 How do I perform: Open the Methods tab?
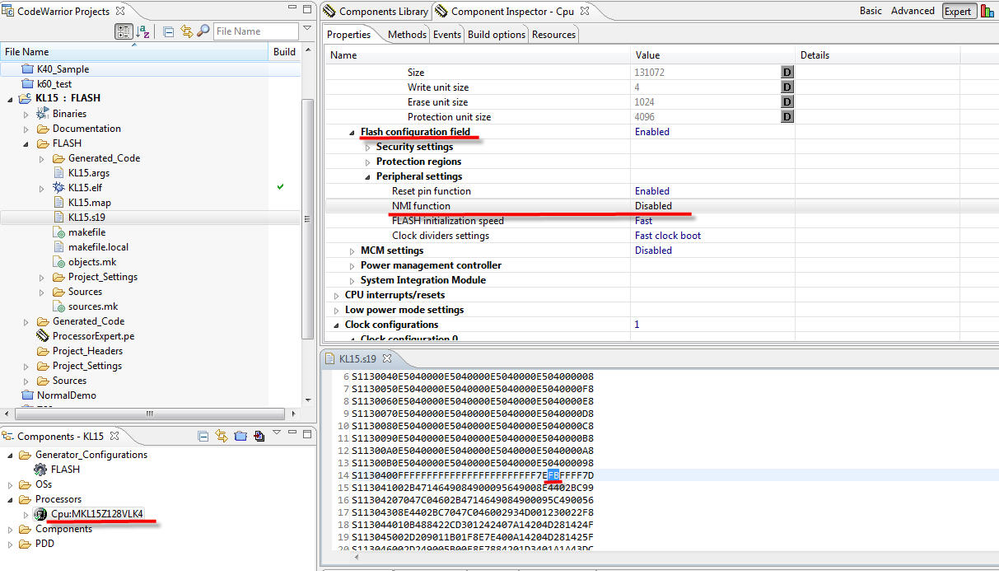pos(406,34)
